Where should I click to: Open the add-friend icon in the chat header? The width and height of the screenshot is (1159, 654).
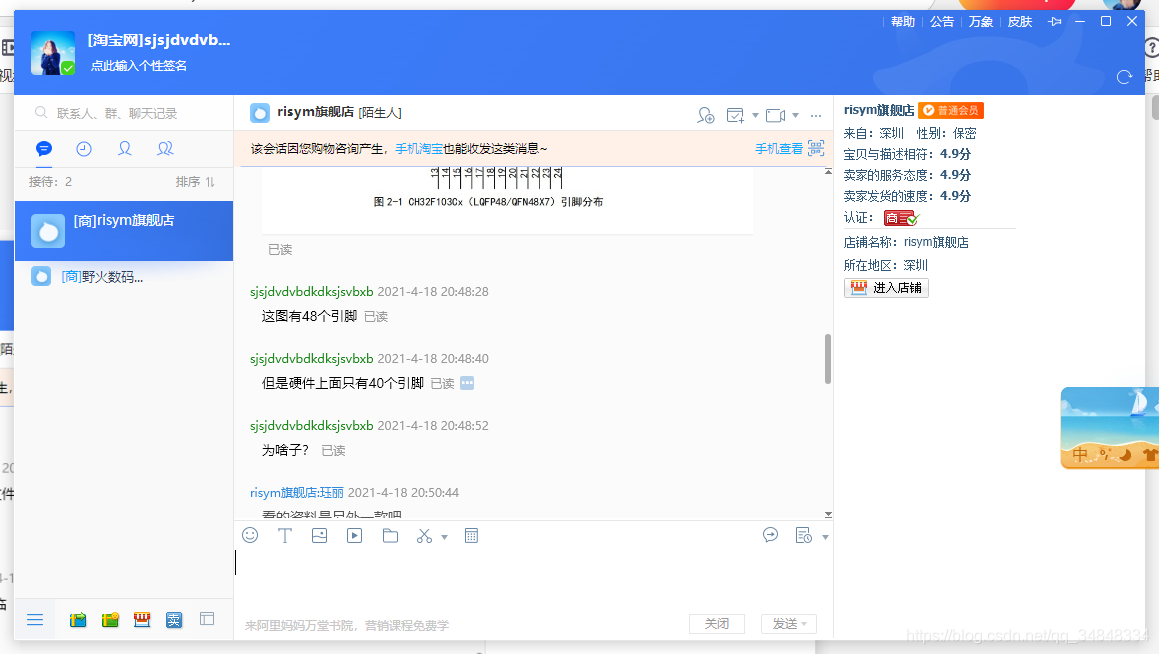coord(706,115)
